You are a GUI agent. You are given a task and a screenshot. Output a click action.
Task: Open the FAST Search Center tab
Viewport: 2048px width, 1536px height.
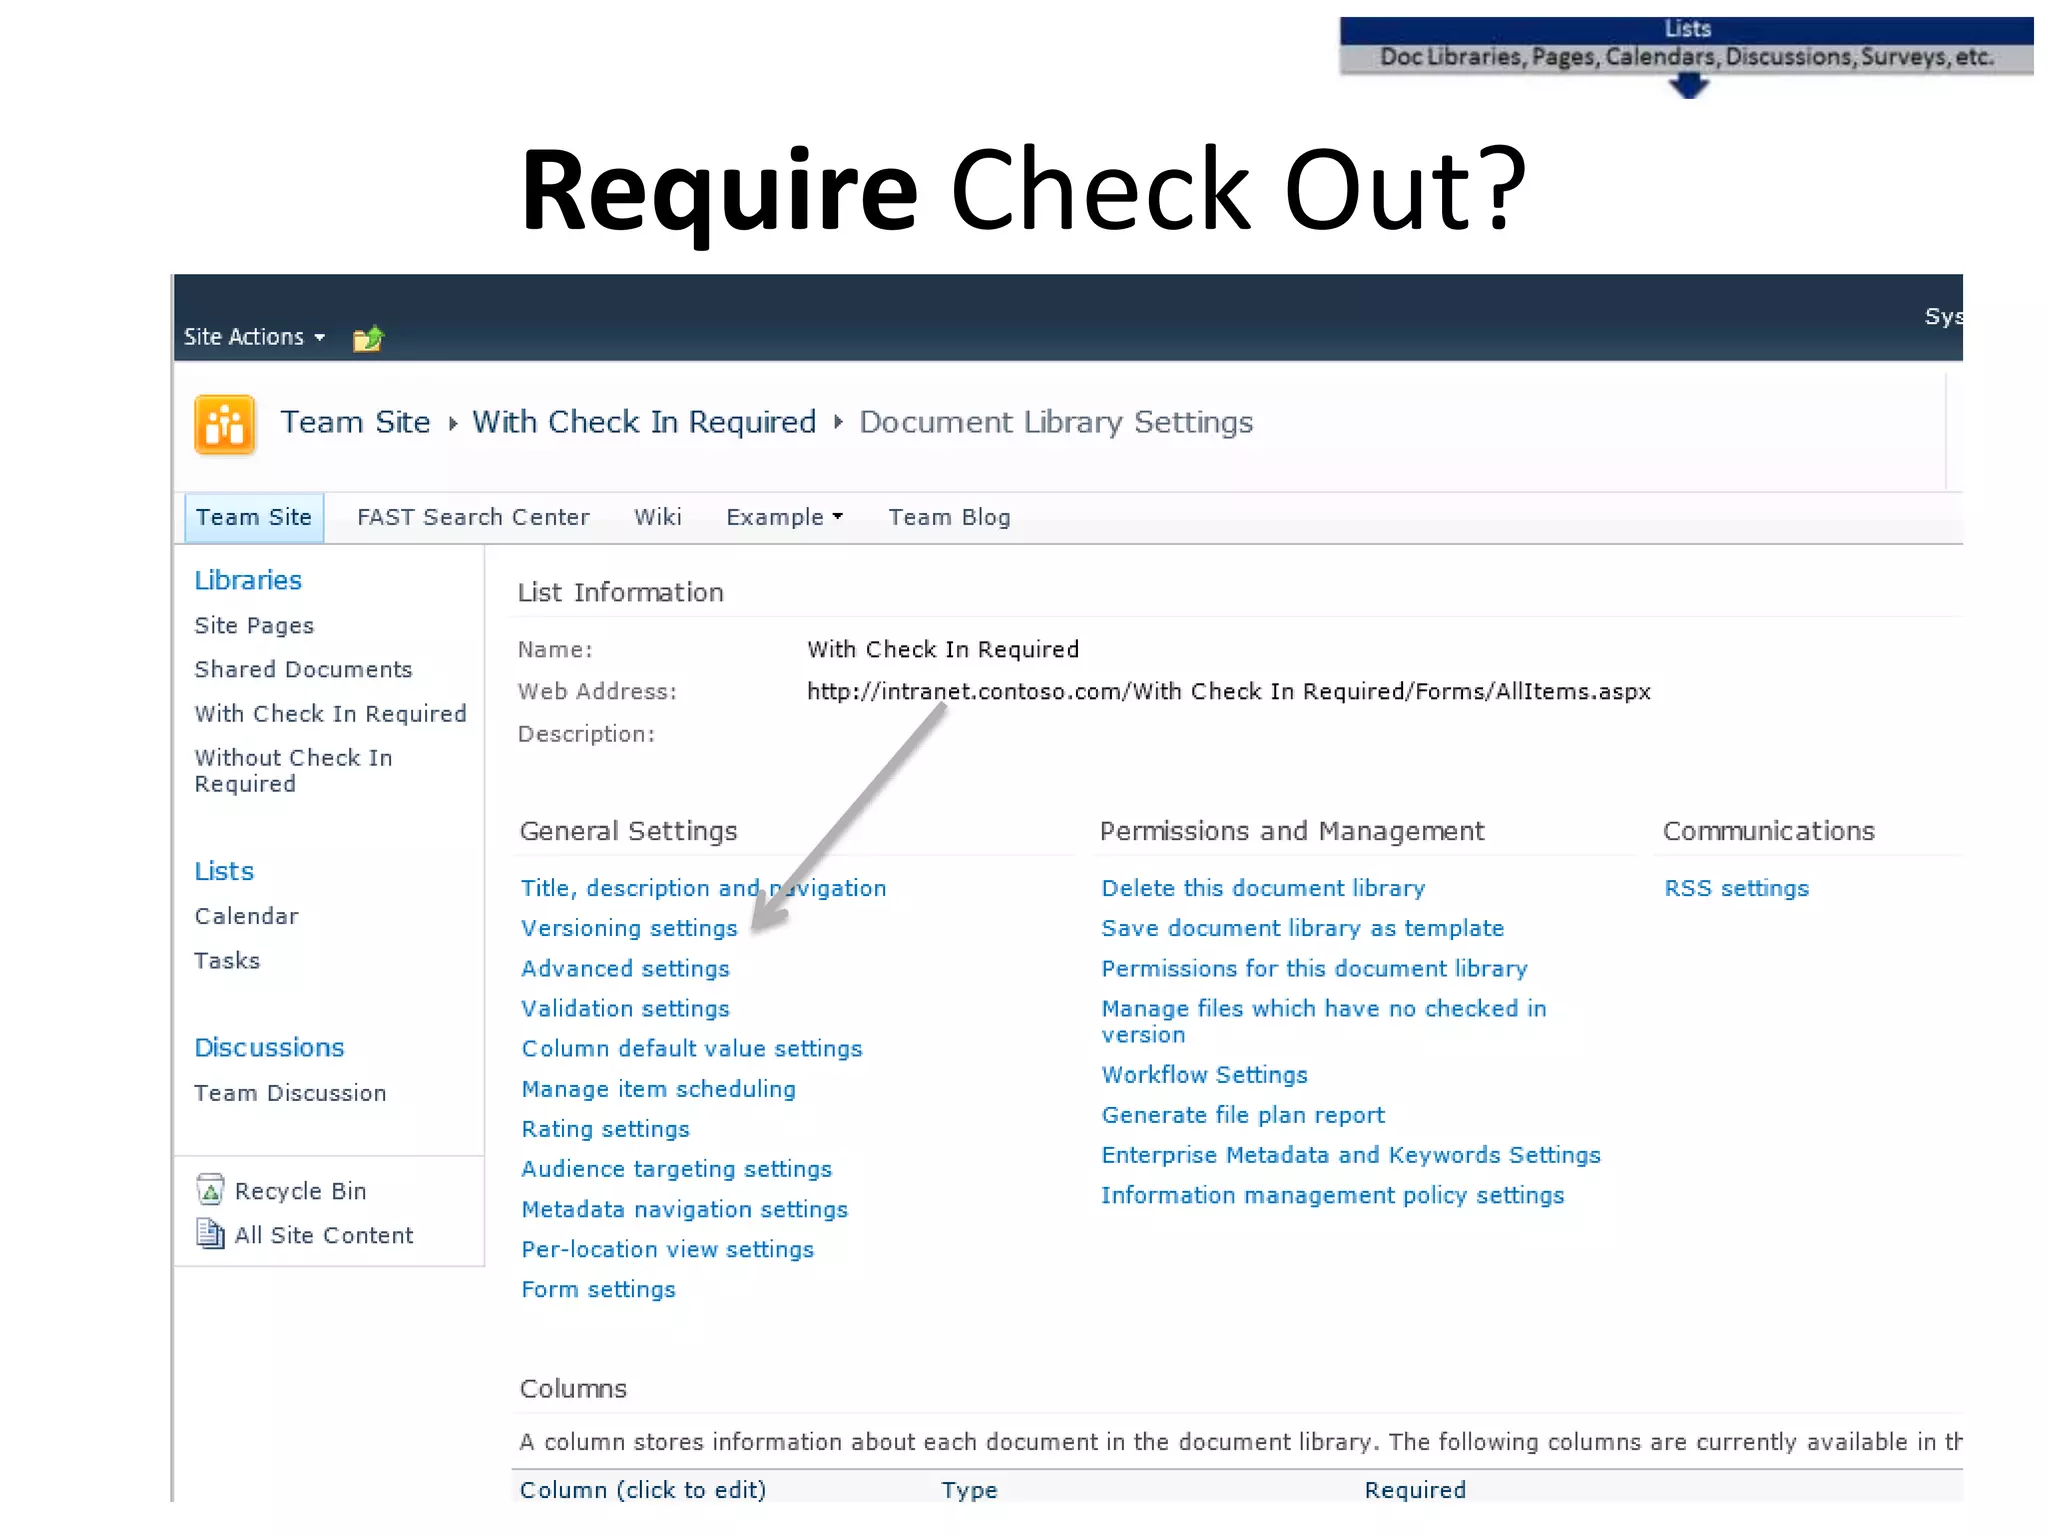(473, 517)
